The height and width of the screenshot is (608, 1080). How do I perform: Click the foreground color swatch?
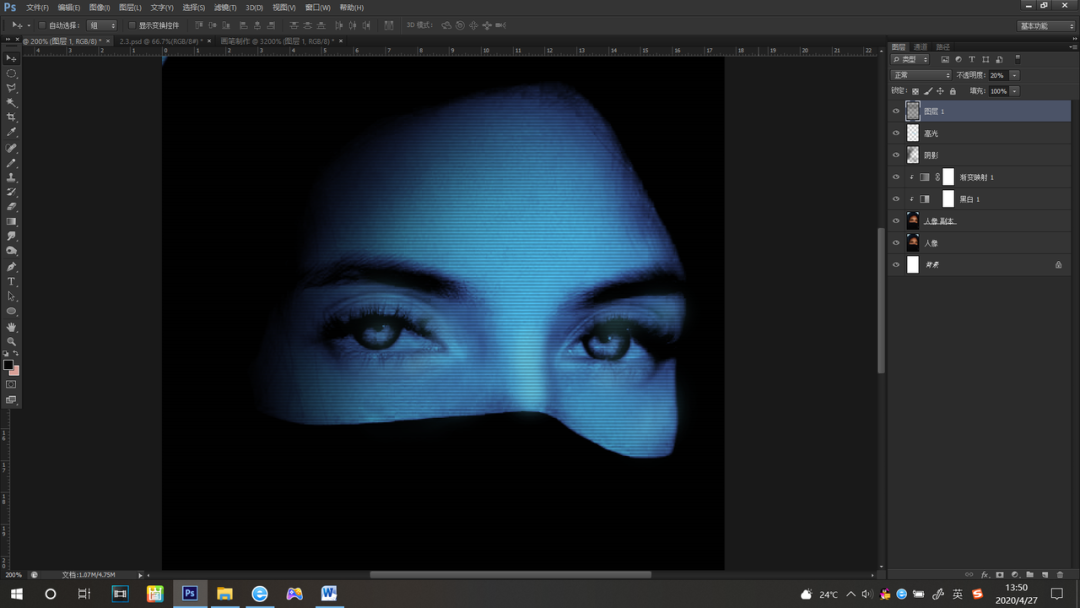8,365
